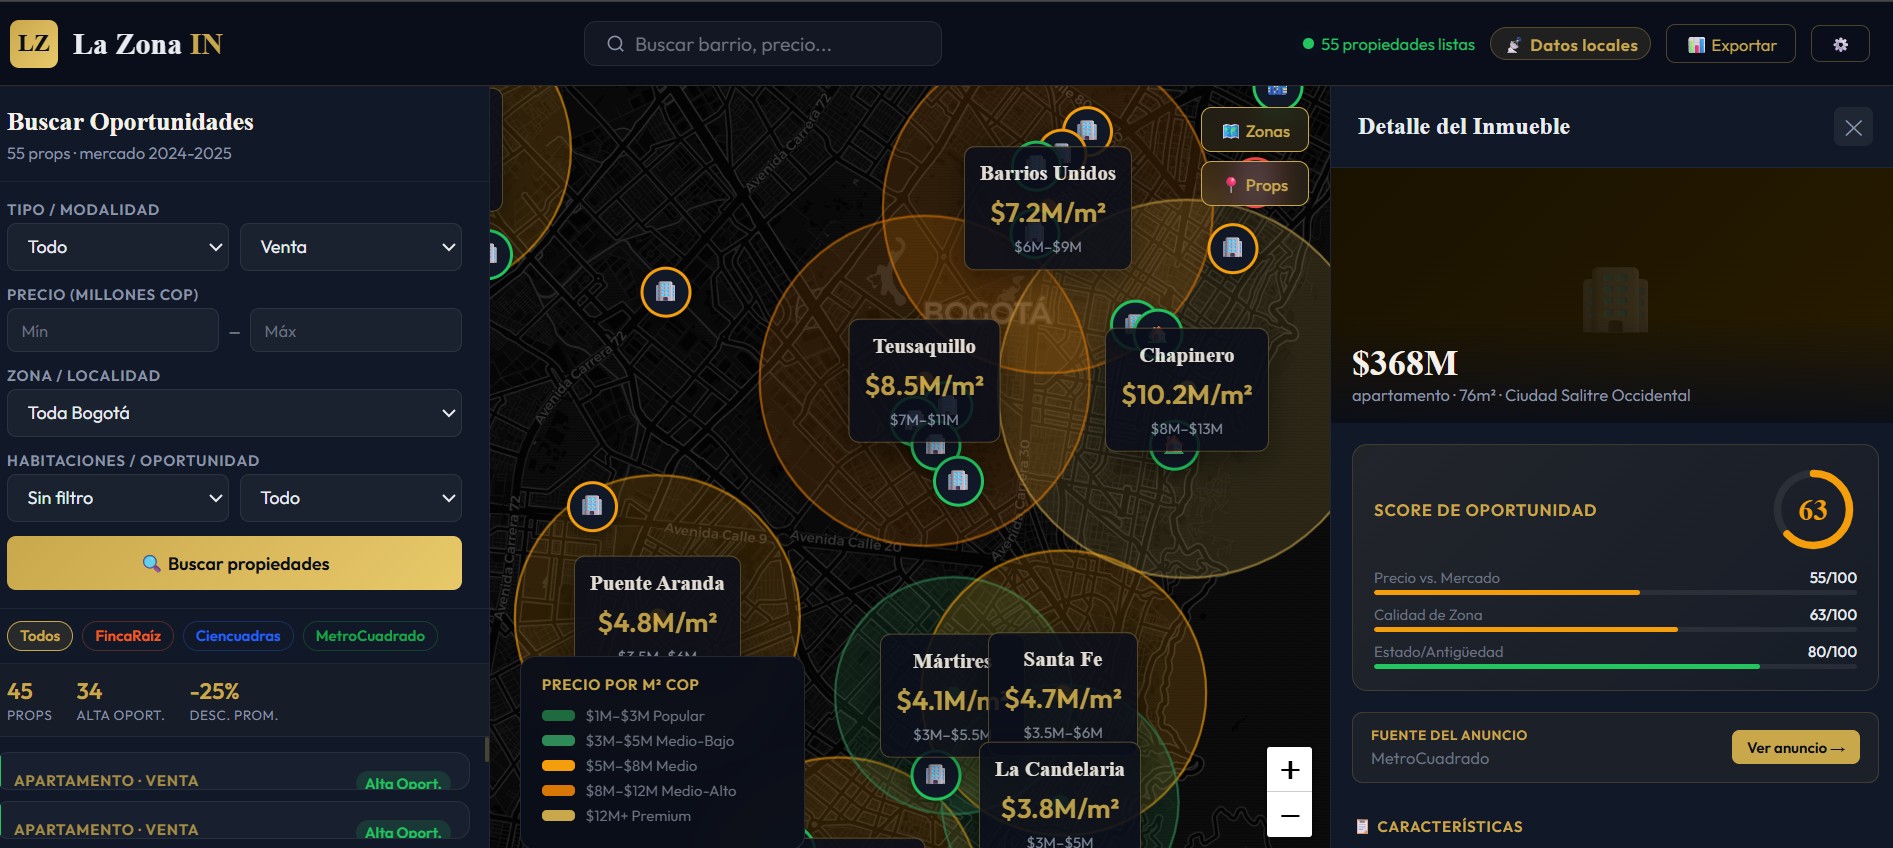Viewport: 1893px width, 848px height.
Task: Select the orange property marker below the Props button
Action: pos(1233,247)
